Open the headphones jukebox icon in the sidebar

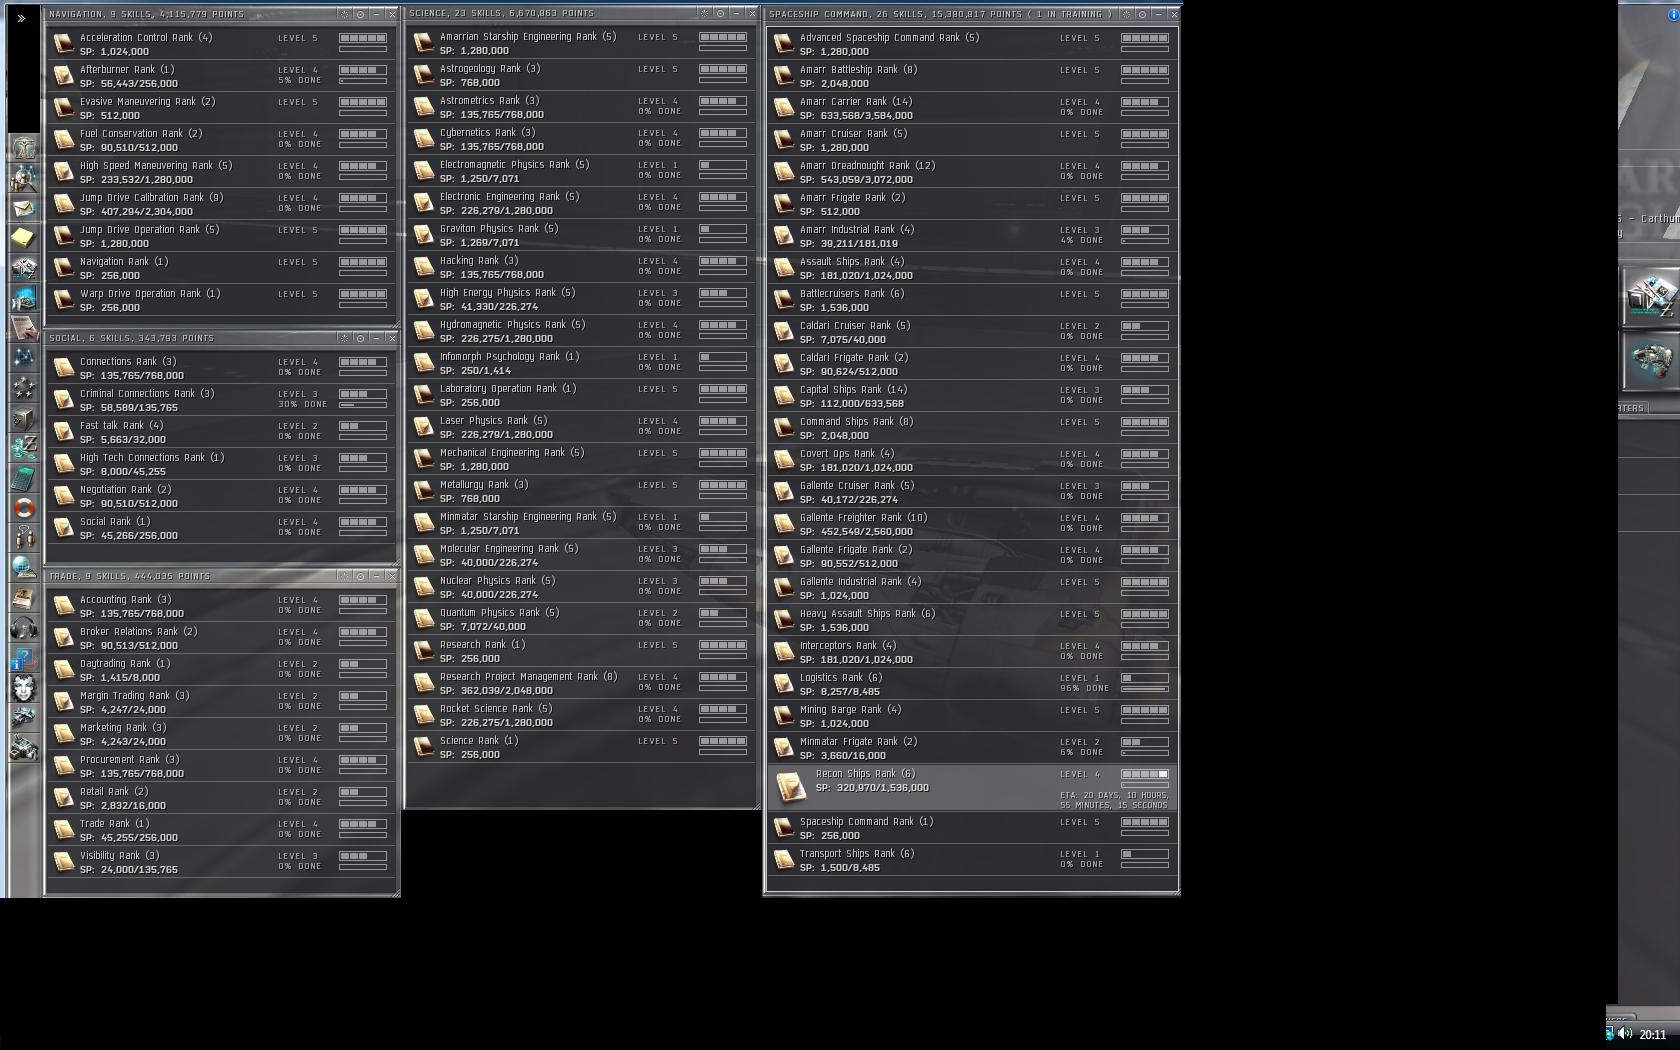[25, 628]
